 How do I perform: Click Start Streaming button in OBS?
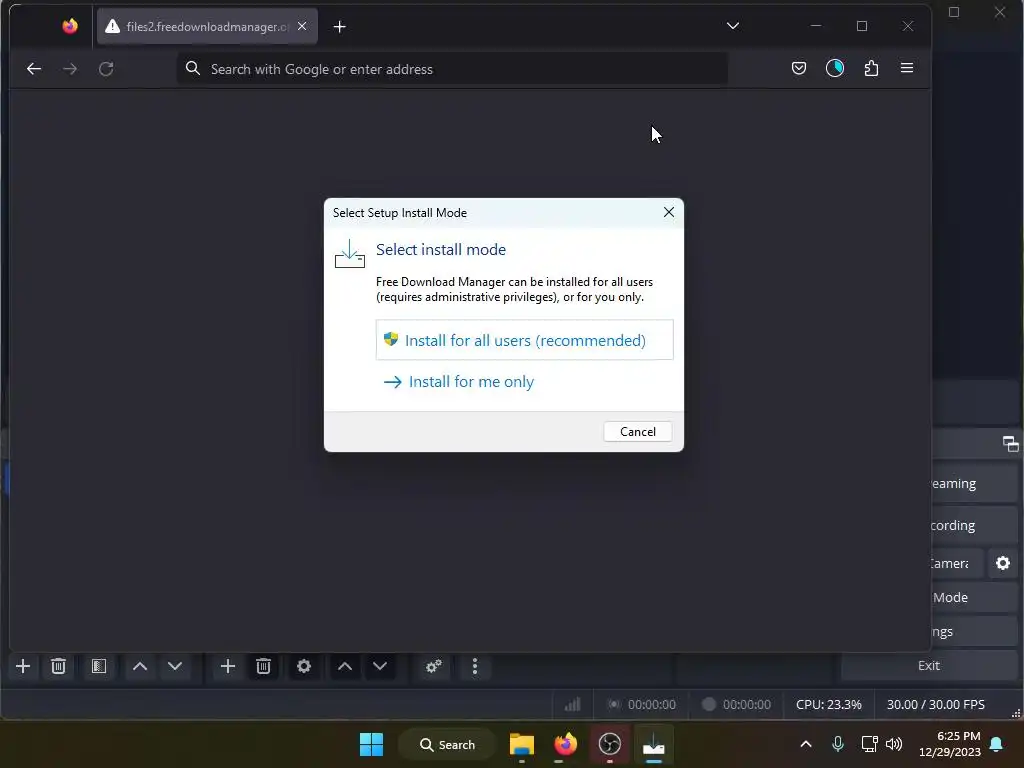pos(974,484)
